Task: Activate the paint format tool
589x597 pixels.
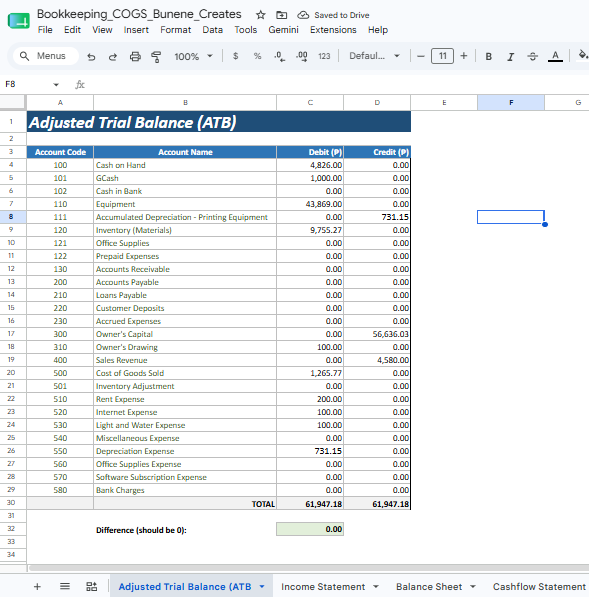Action: click(156, 57)
